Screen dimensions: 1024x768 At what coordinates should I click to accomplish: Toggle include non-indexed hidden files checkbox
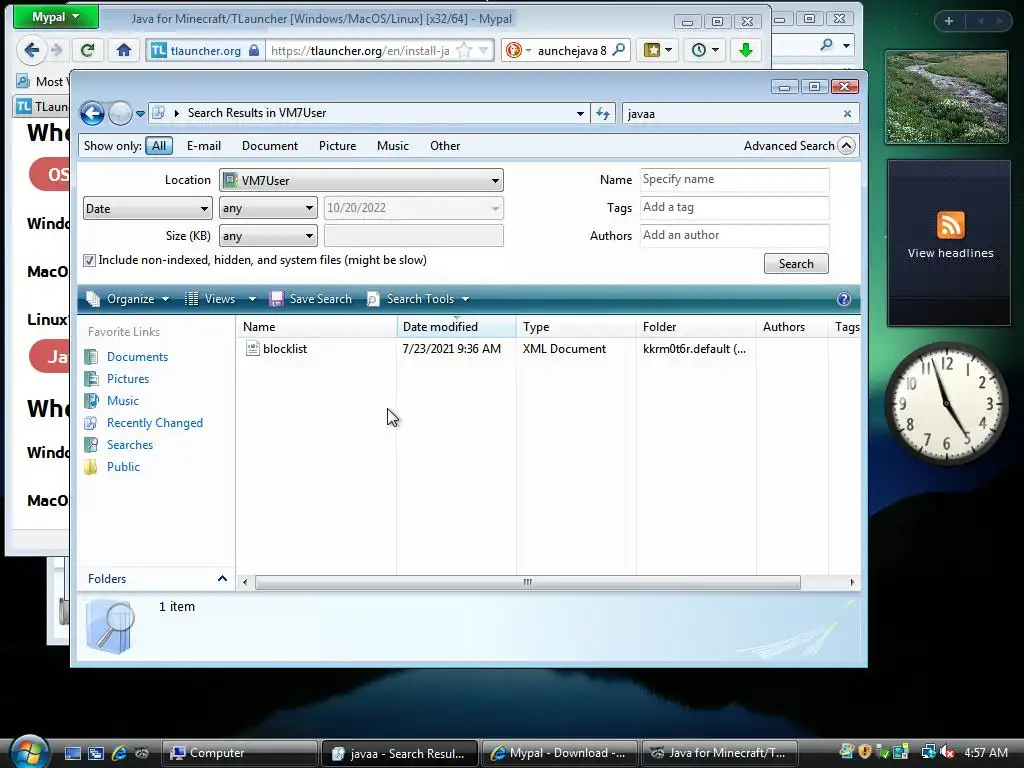coord(89,261)
